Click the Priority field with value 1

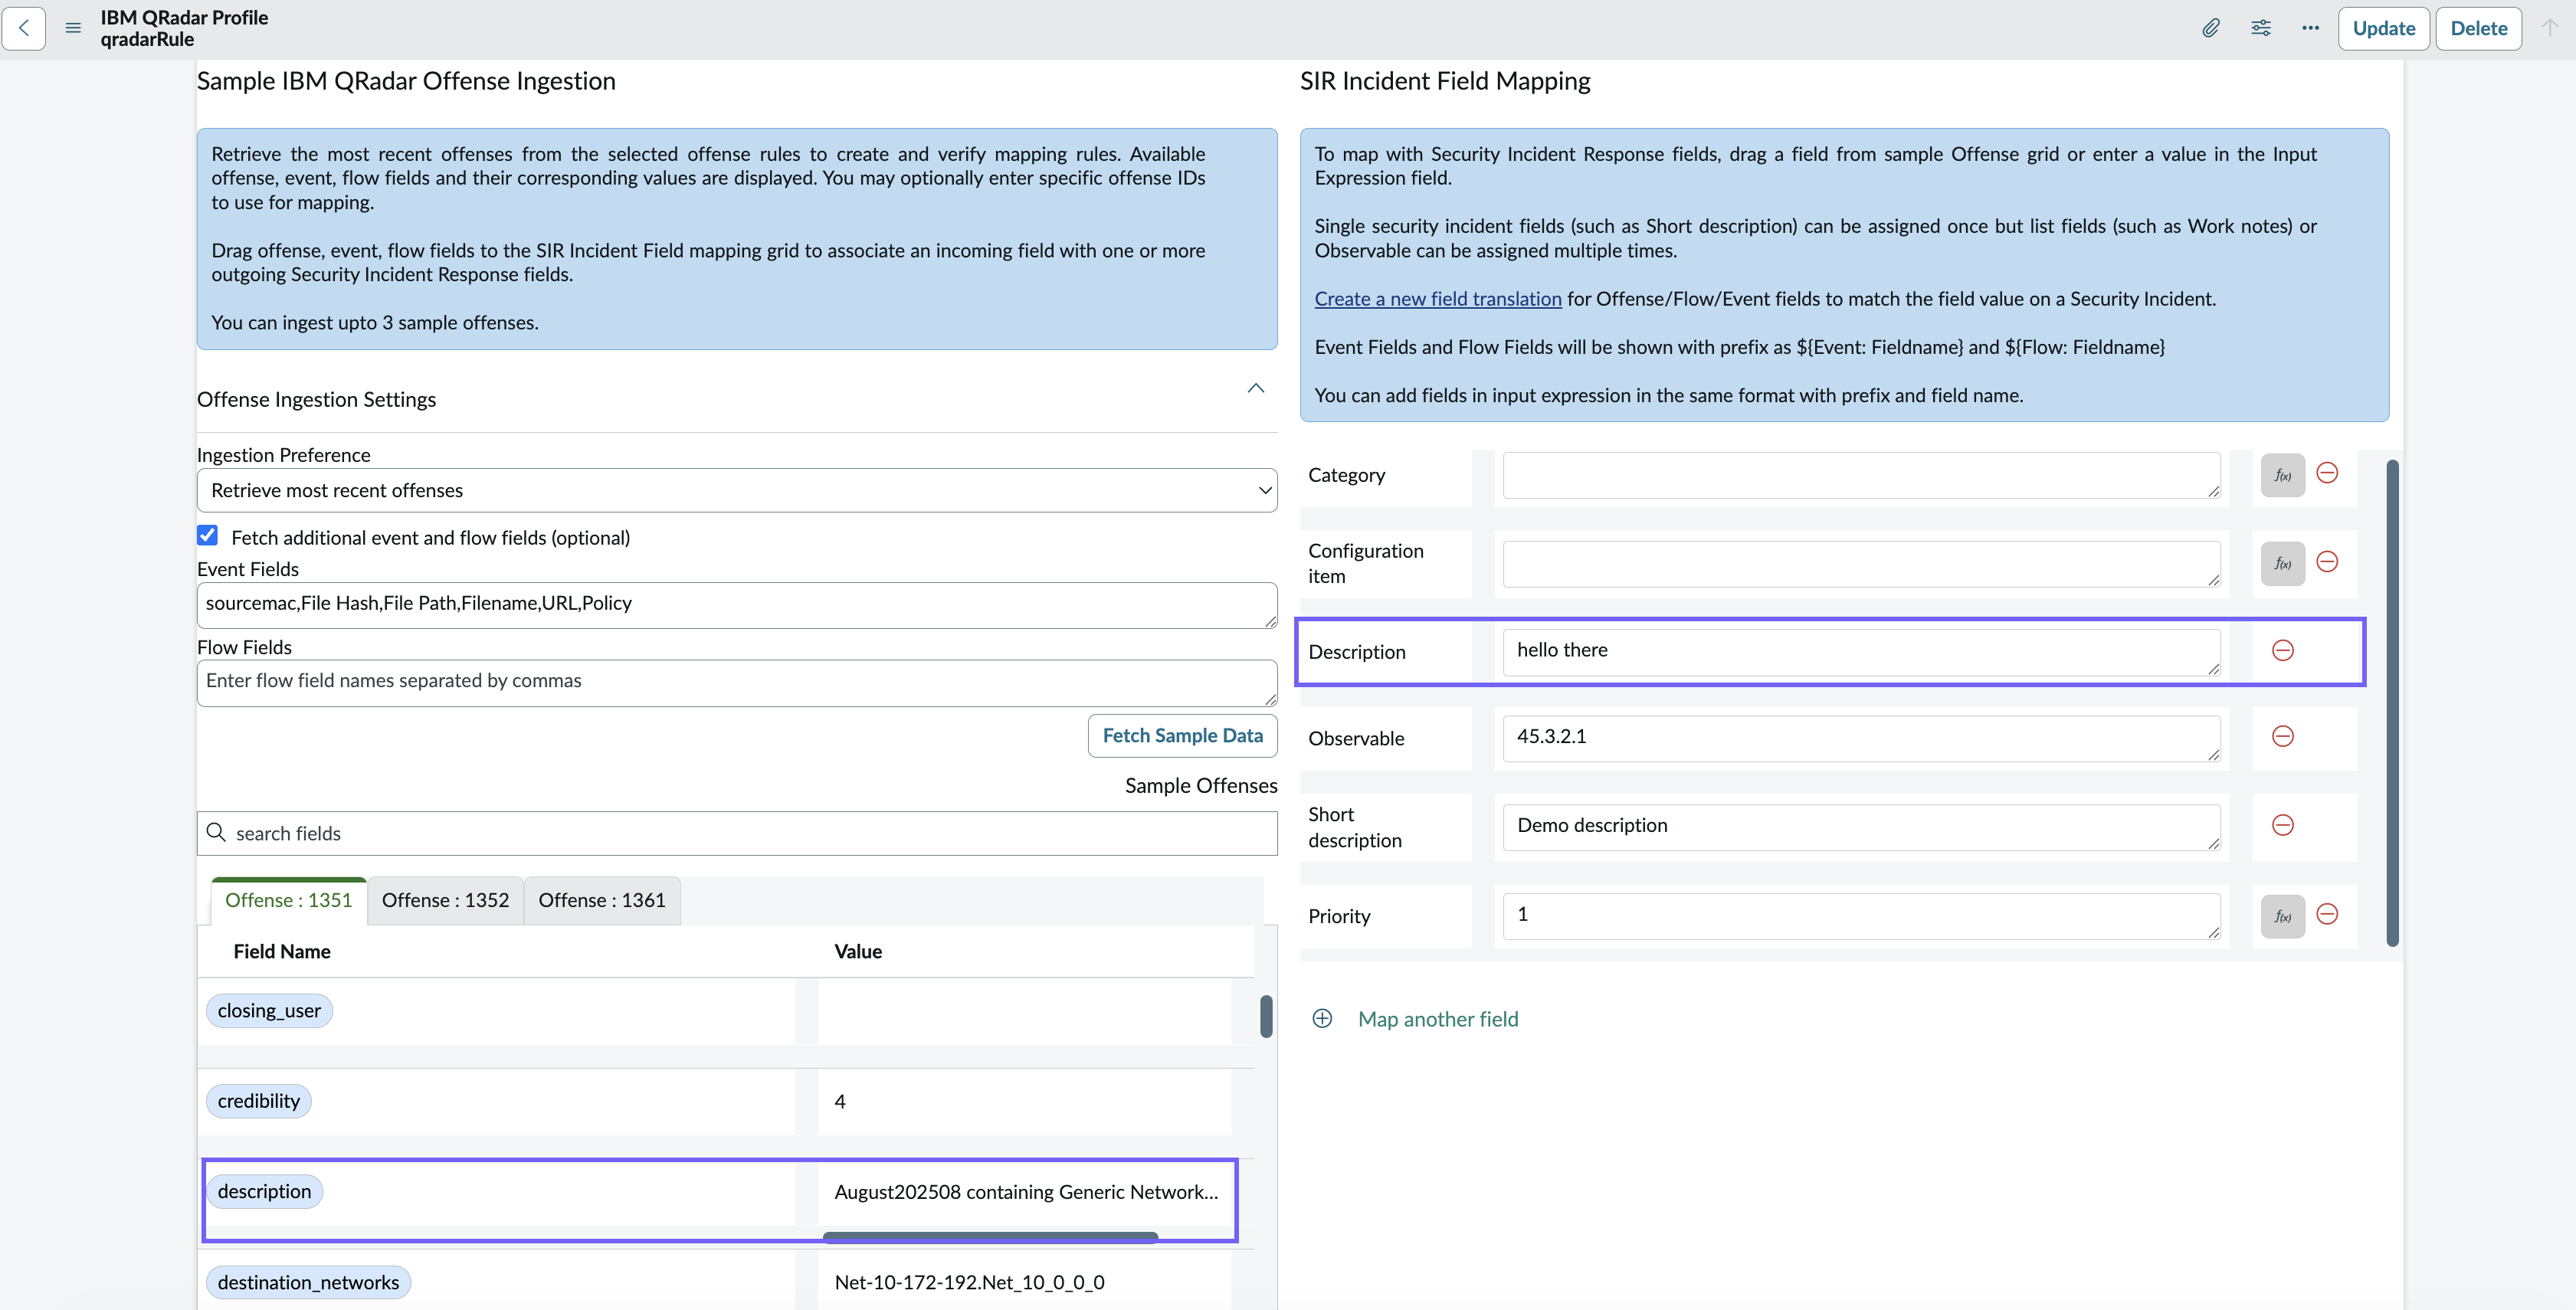pyautogui.click(x=1861, y=916)
